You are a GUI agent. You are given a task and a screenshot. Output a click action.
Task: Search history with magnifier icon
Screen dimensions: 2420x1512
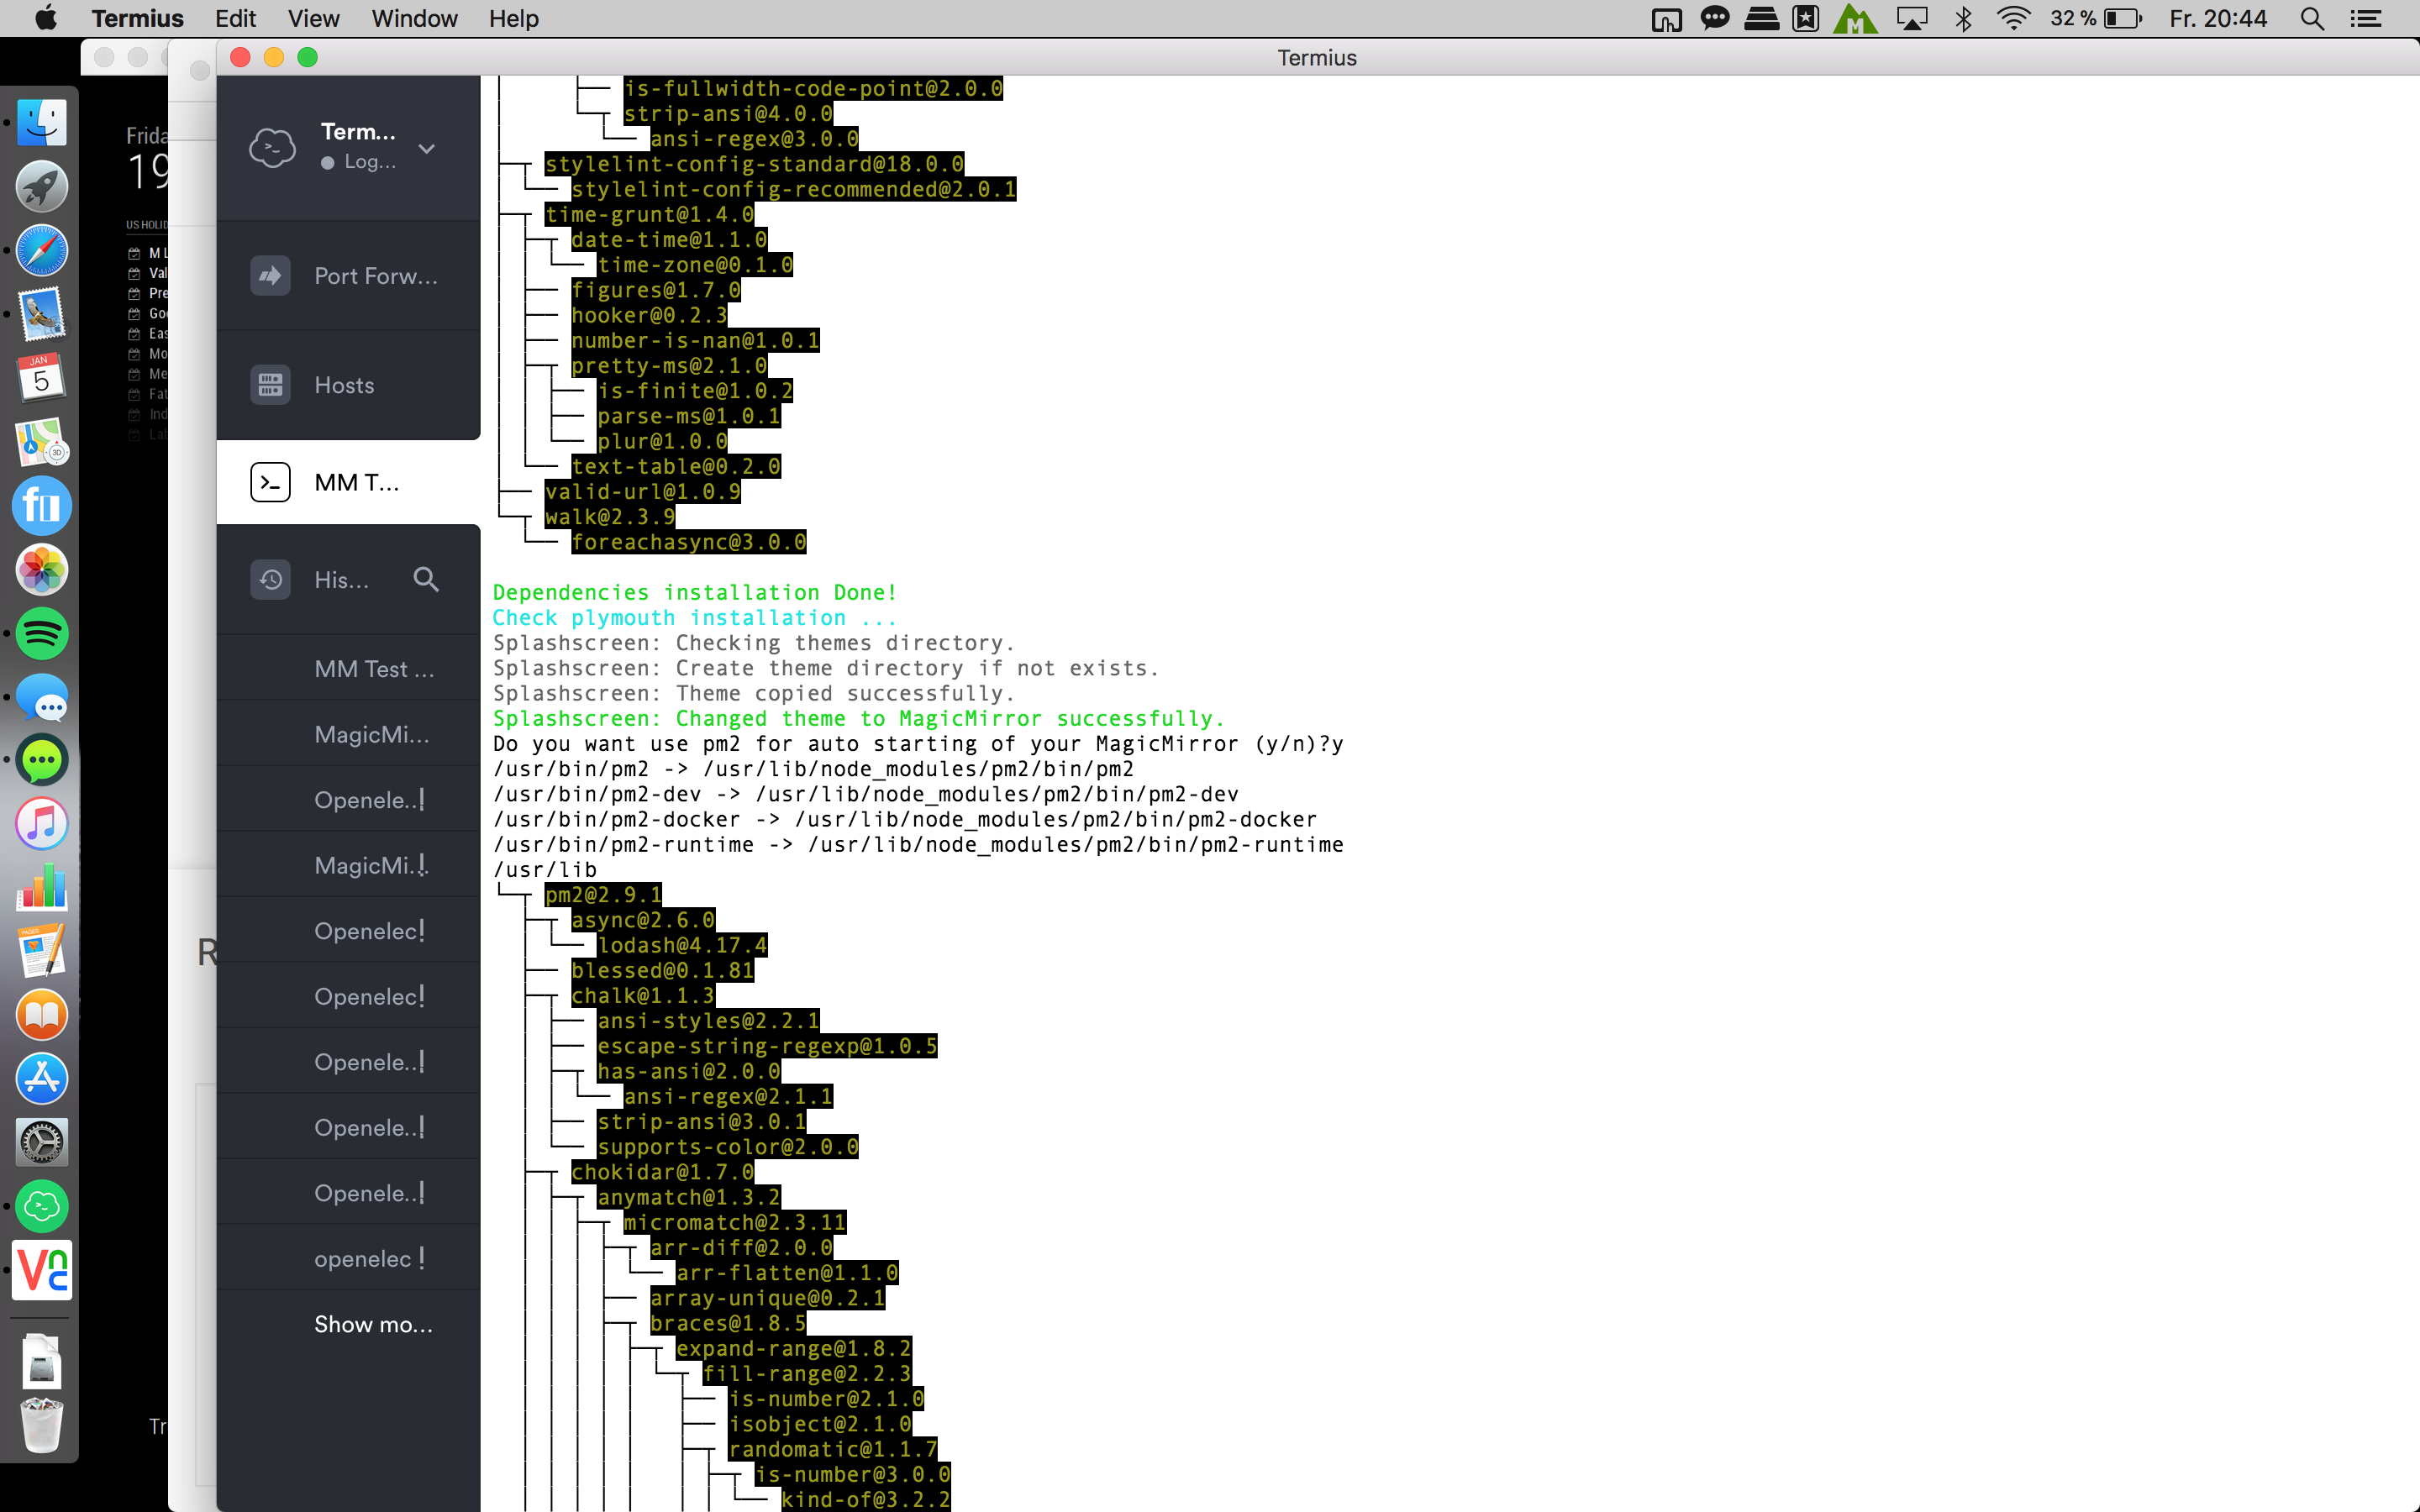click(426, 579)
